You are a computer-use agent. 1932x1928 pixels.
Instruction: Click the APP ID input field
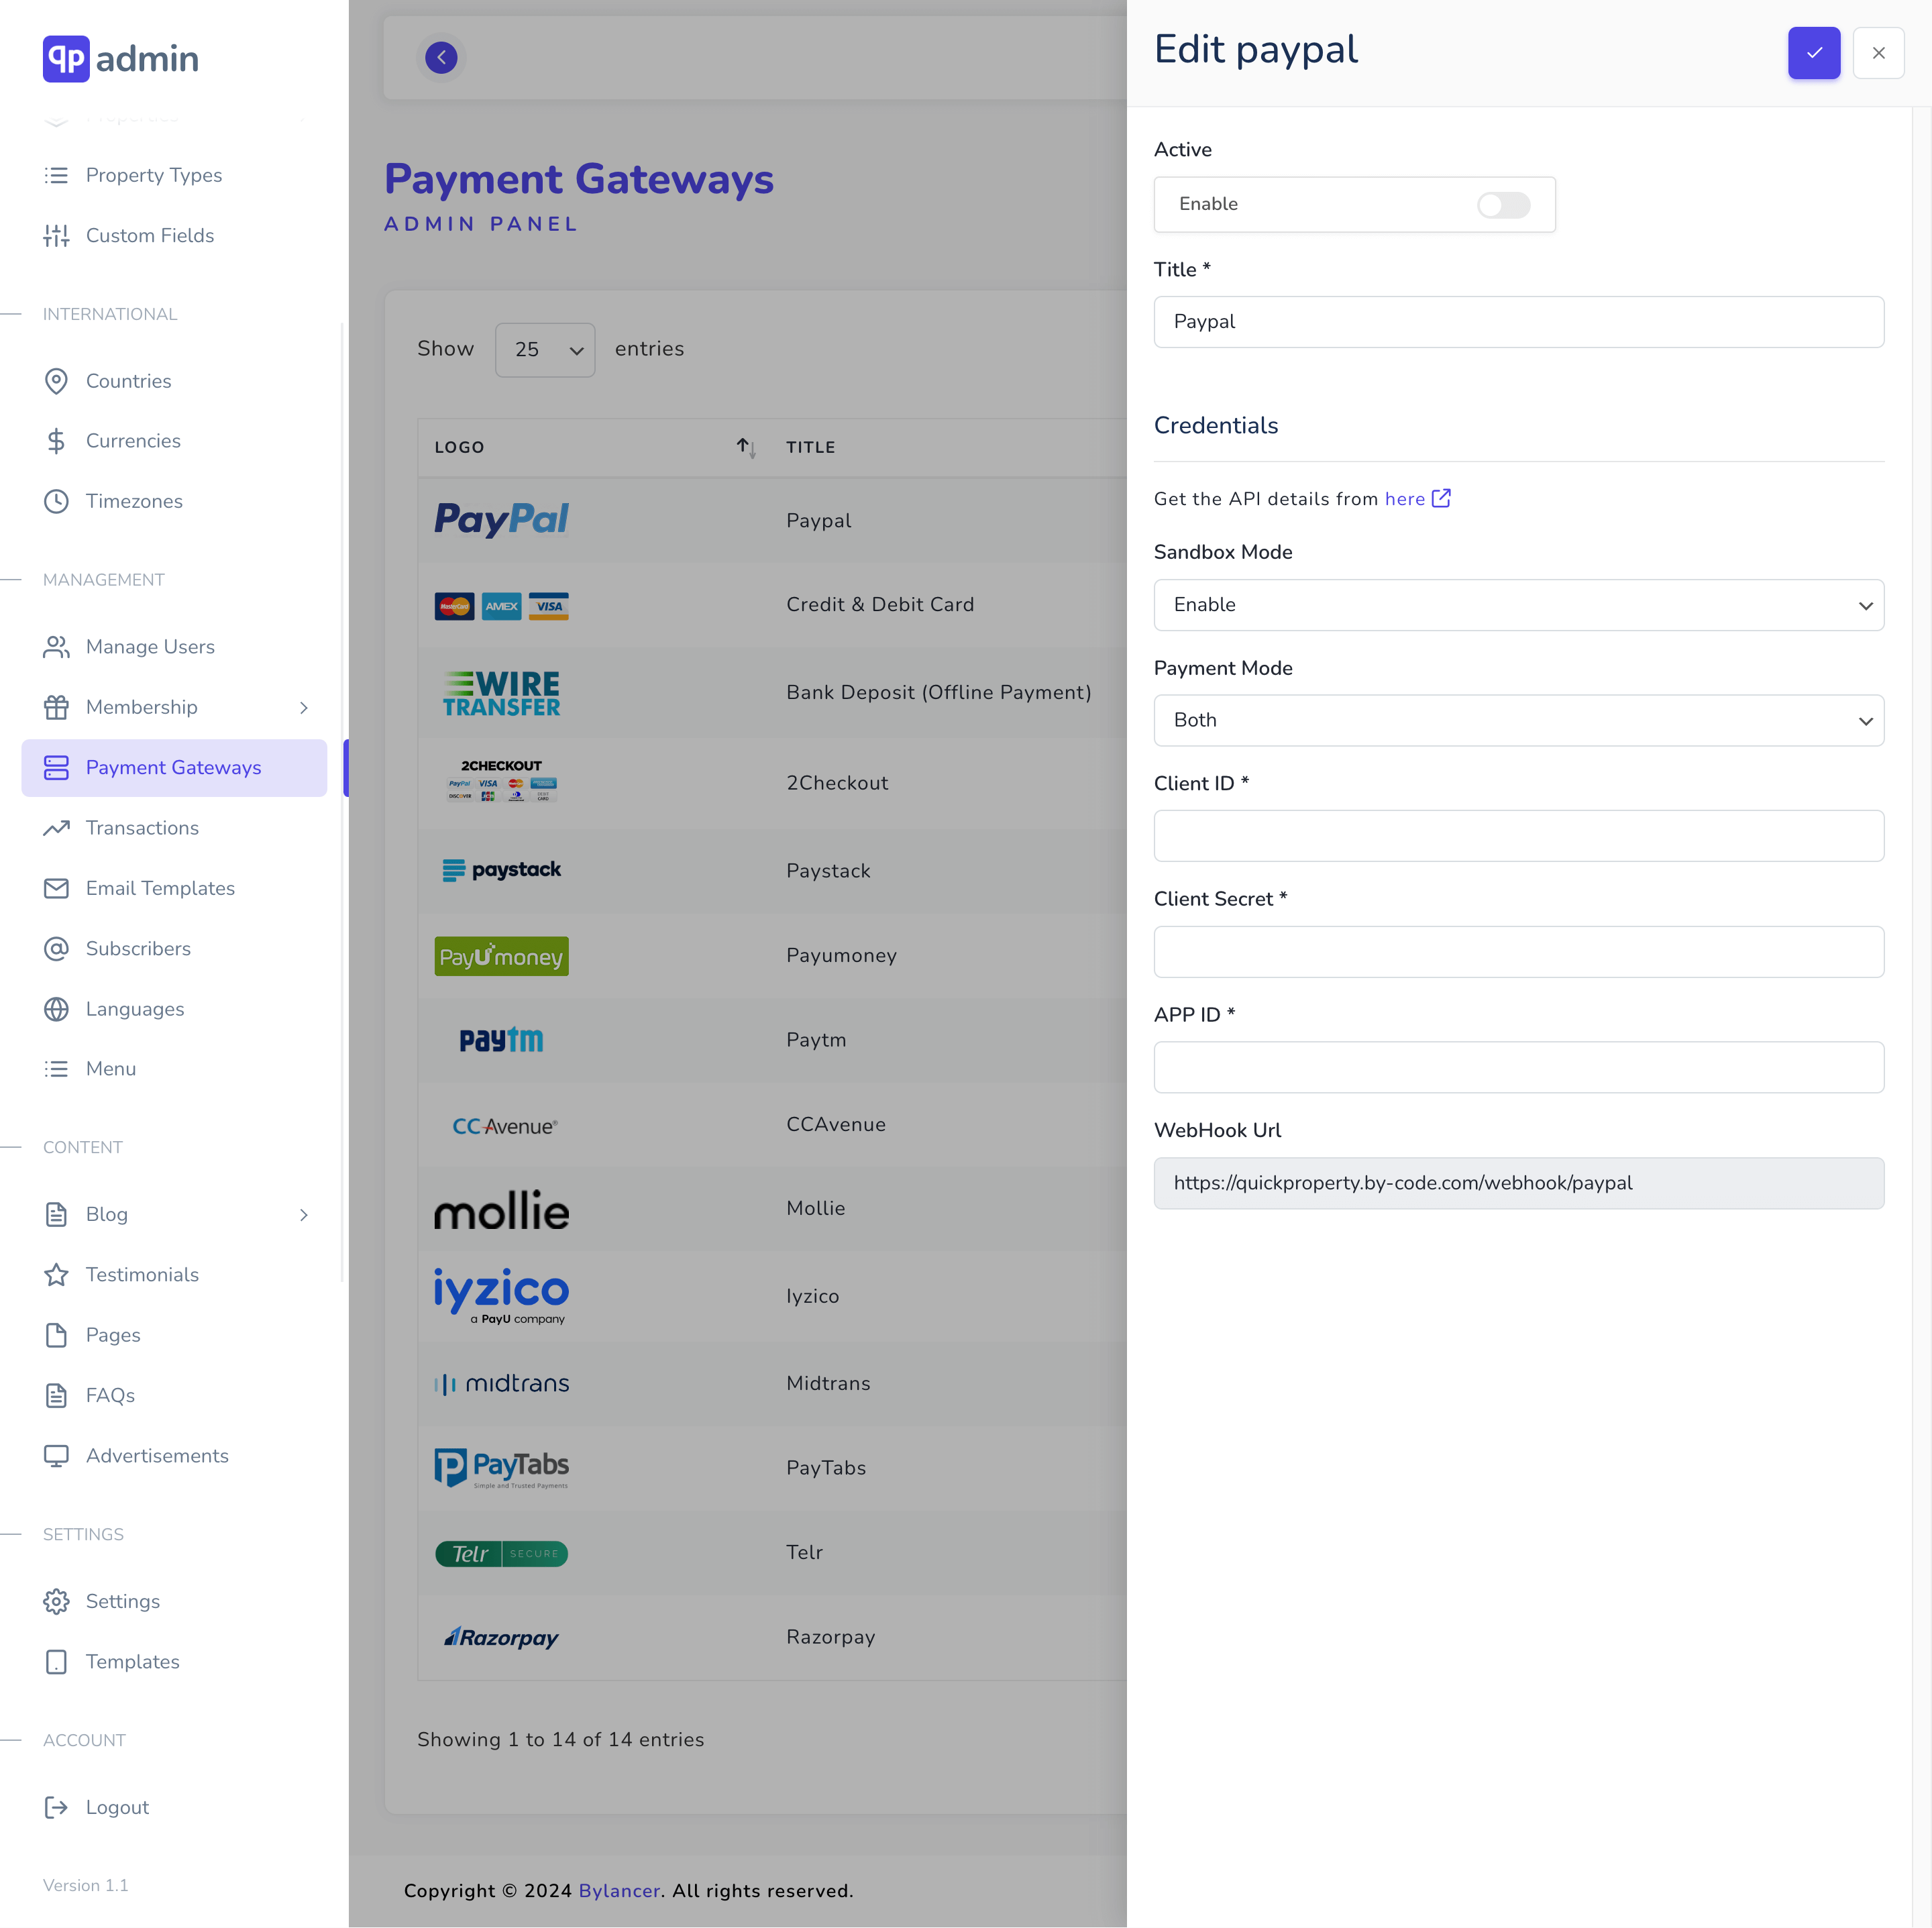(1518, 1067)
